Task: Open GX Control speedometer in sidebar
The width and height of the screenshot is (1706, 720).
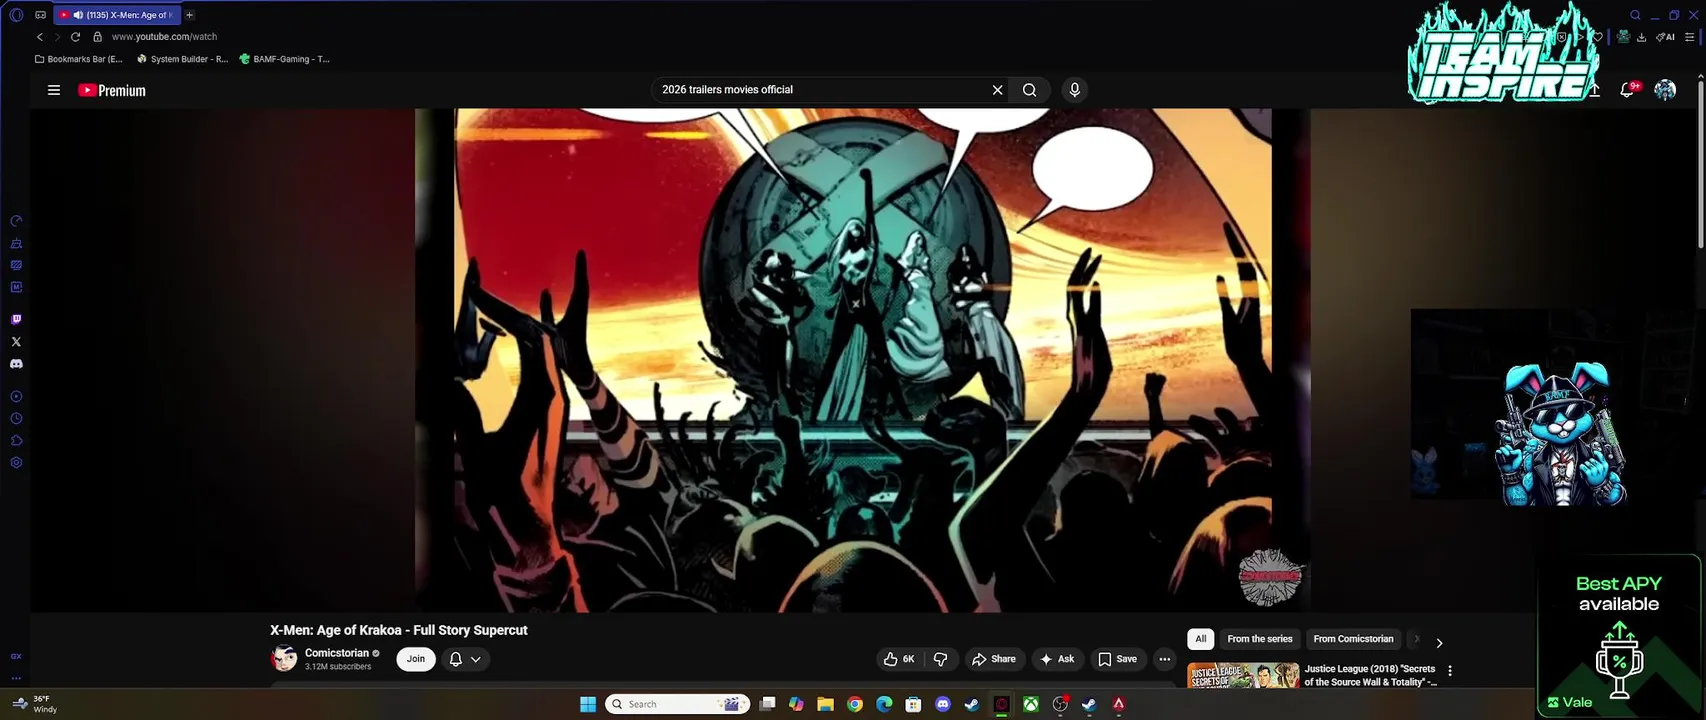Action: (16, 221)
